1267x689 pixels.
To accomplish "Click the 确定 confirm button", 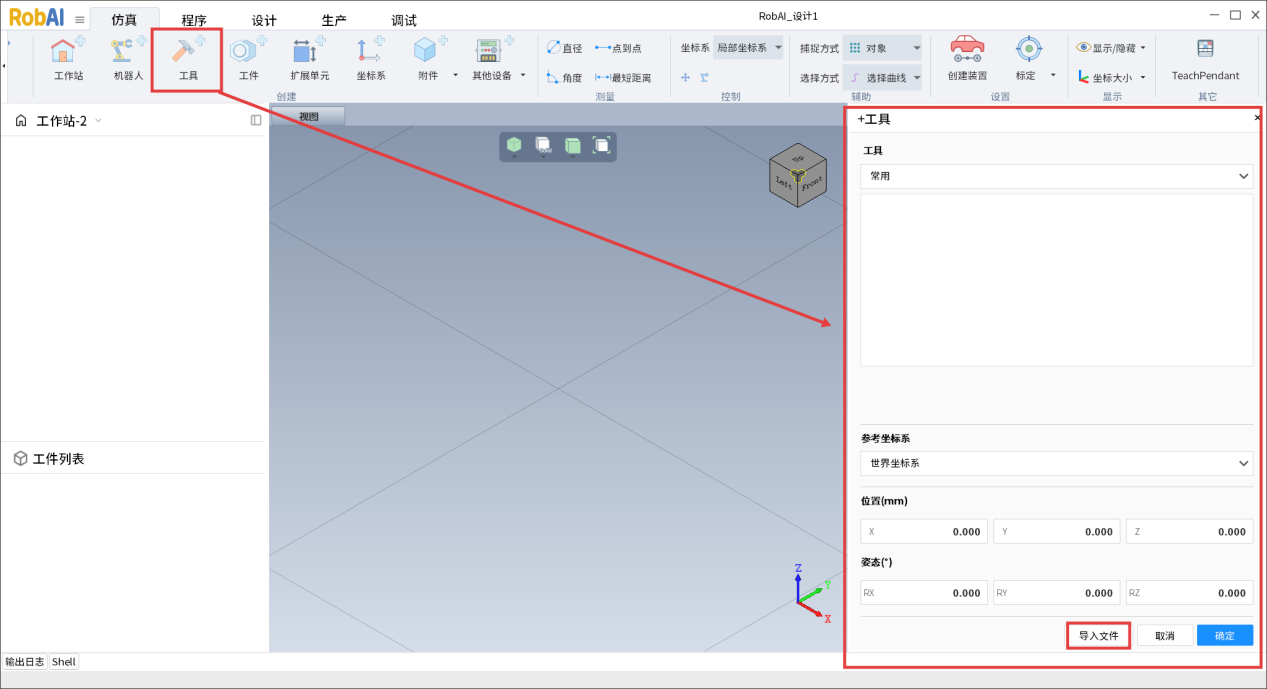I will [x=1225, y=635].
